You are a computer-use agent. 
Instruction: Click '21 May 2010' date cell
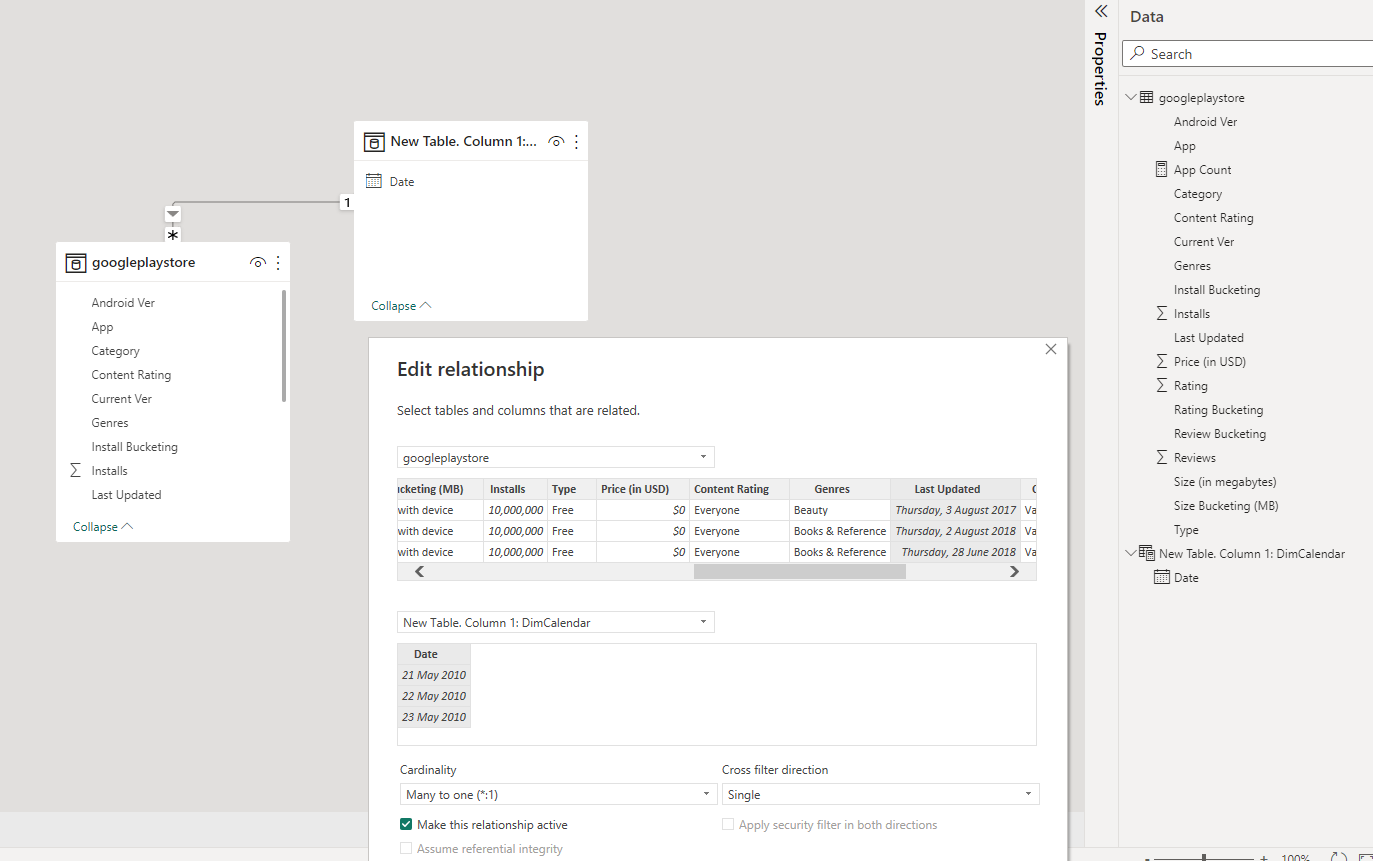pos(434,675)
